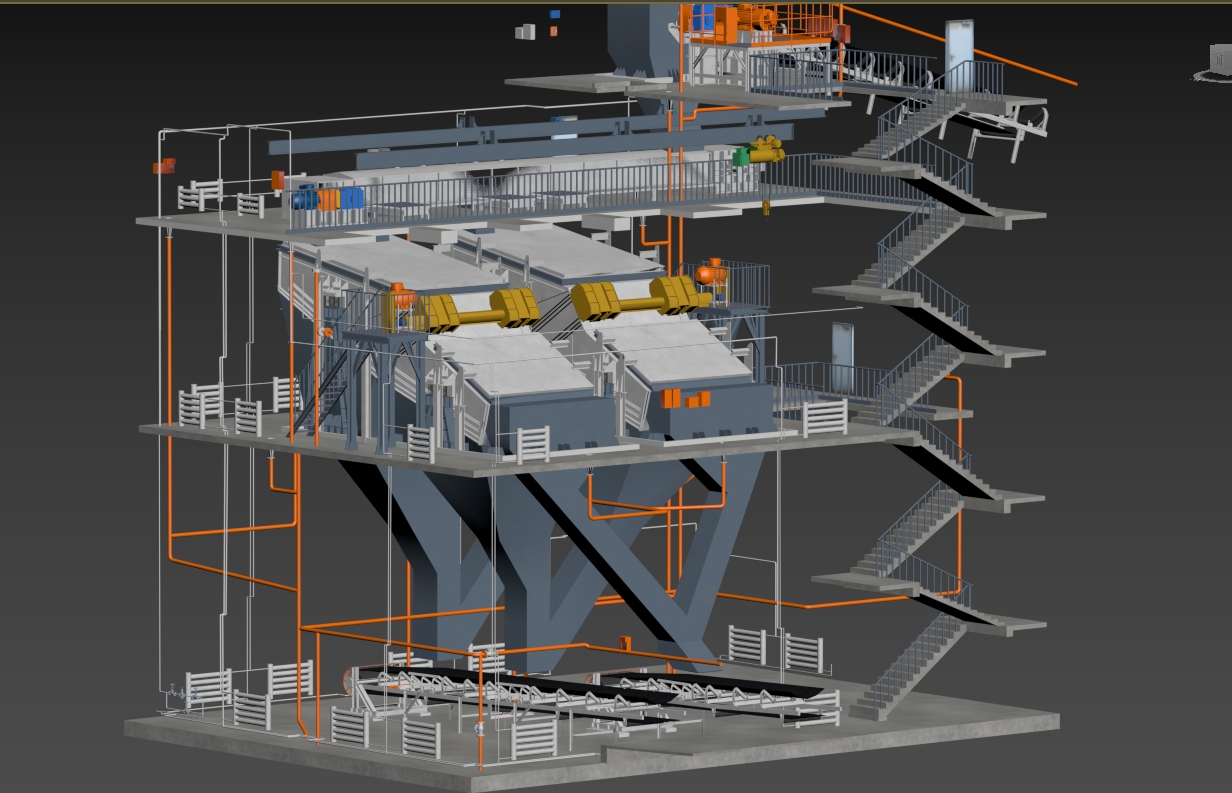Pick the orange motor left of the yellow shafts

(401, 295)
